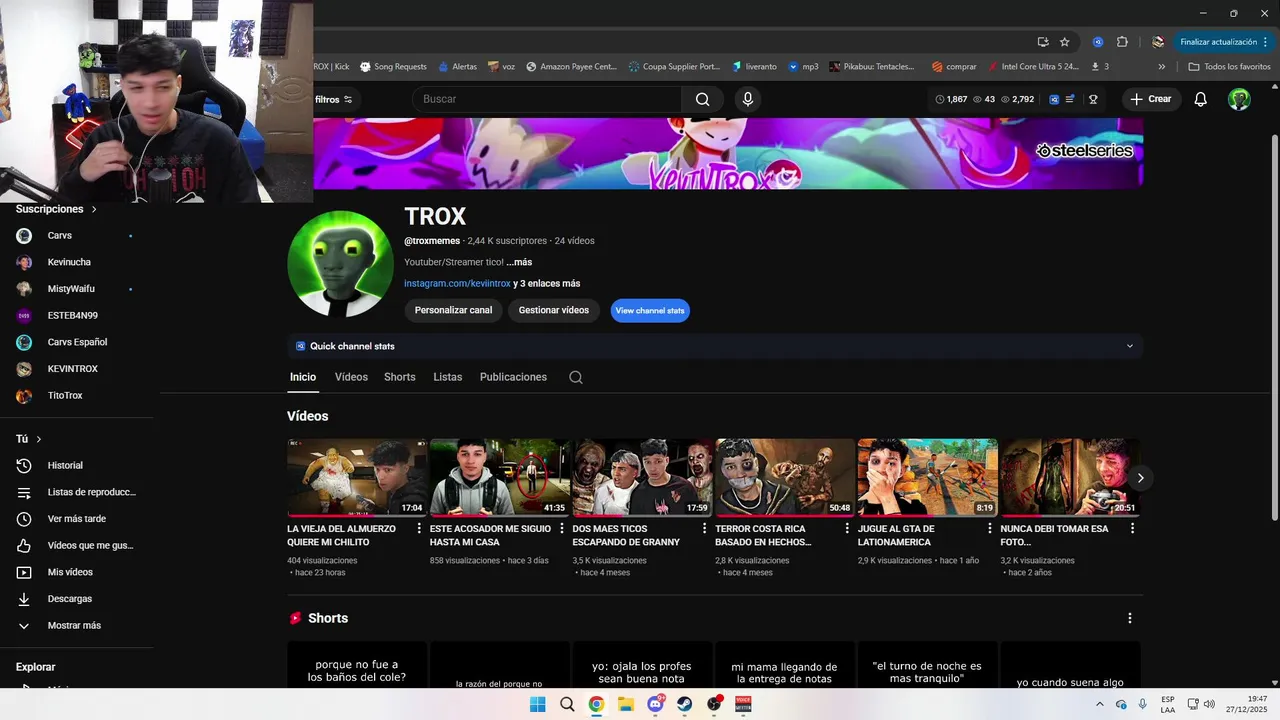Show more bookmarks with chevron
The height and width of the screenshot is (720, 1280).
pyautogui.click(x=1161, y=67)
